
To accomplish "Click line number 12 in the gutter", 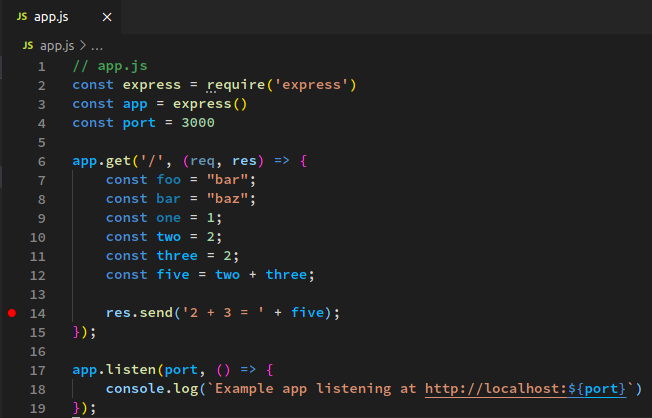I will (x=37, y=275).
